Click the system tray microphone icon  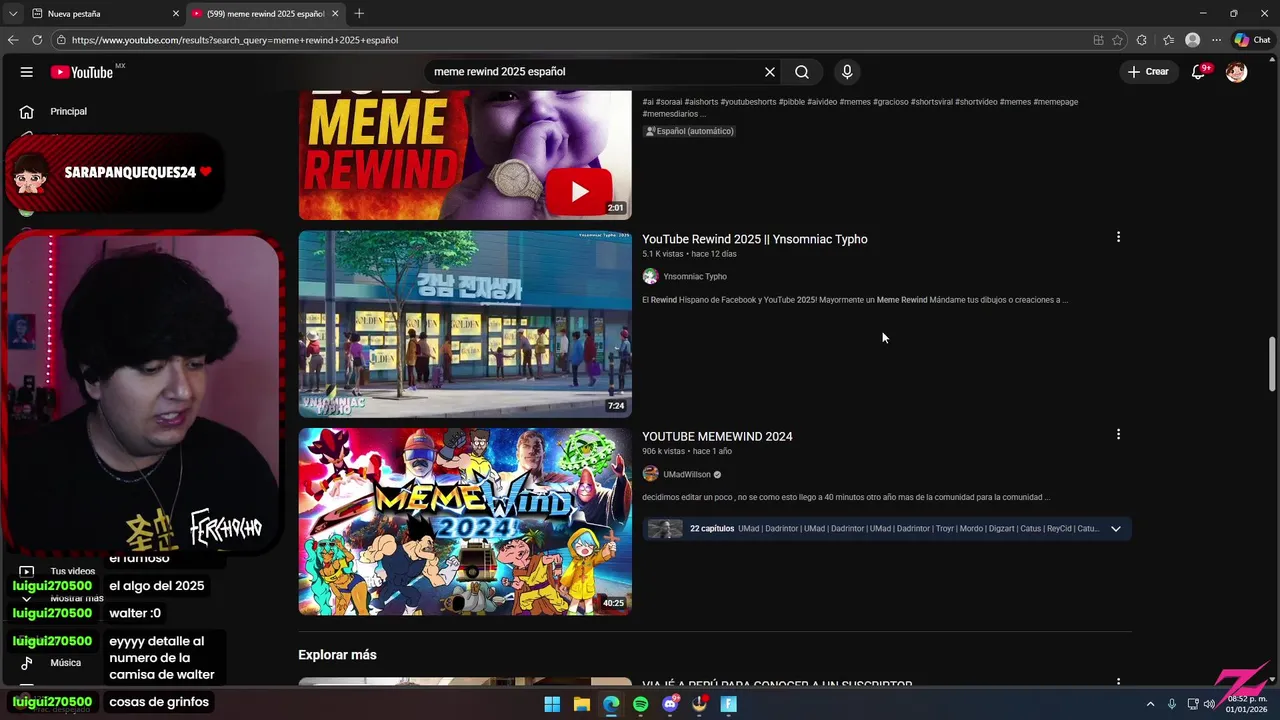(1172, 704)
